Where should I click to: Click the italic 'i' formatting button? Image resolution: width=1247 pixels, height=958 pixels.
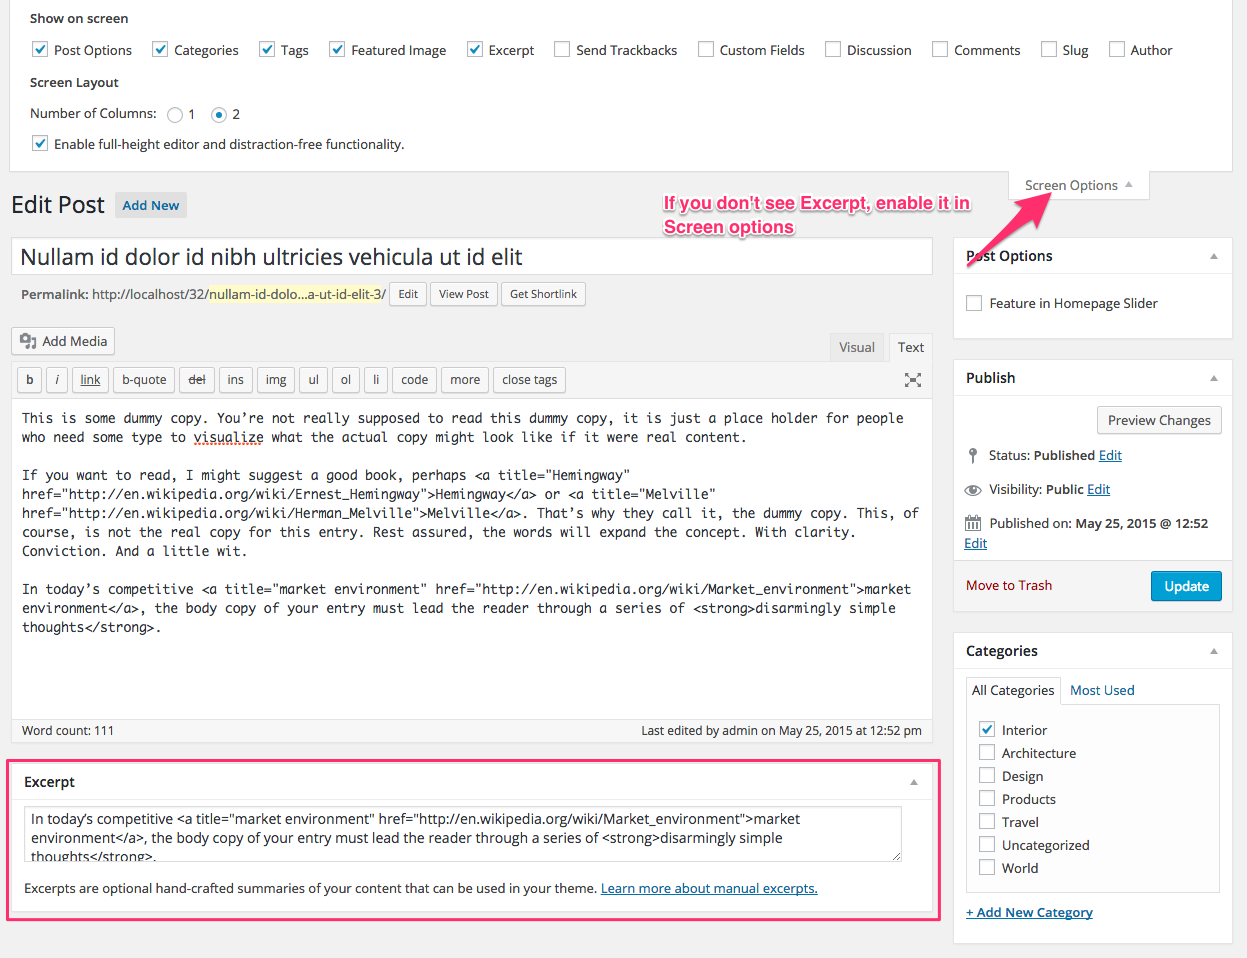57,380
